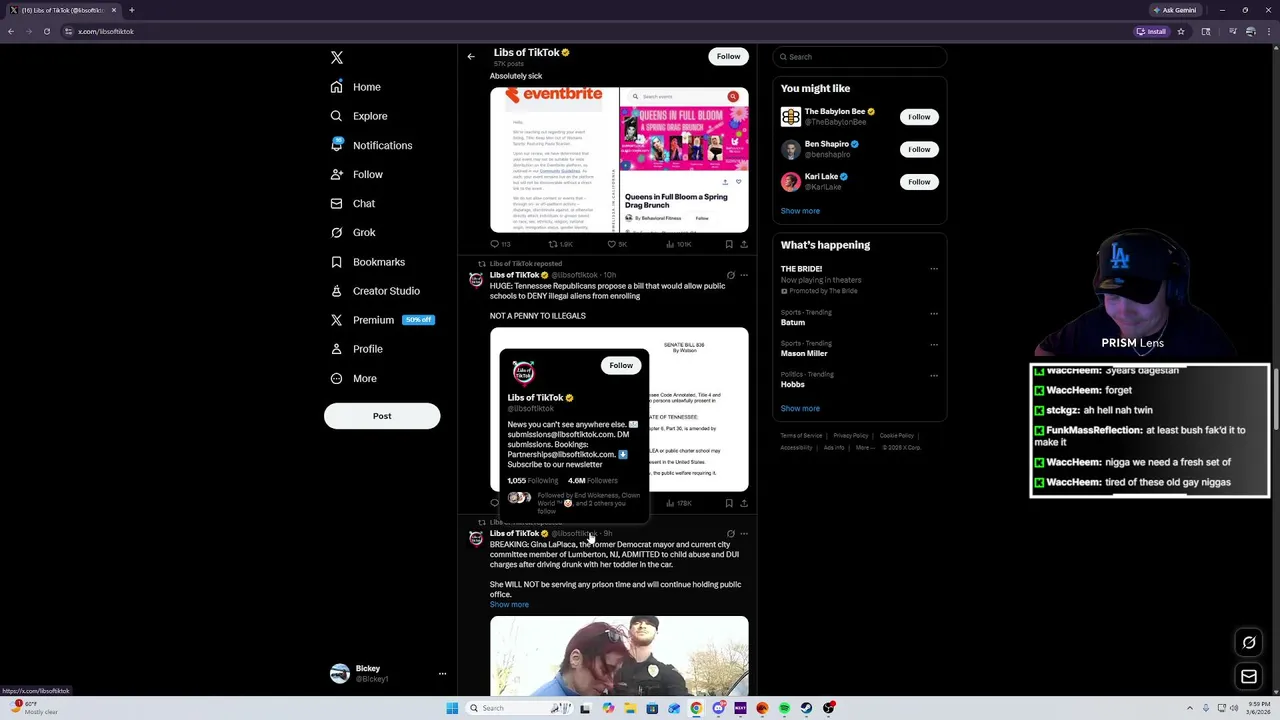
Task: Show more trending topics
Action: (800, 408)
